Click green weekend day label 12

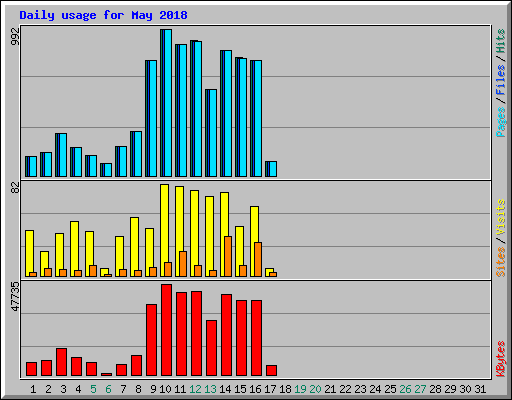(195, 389)
